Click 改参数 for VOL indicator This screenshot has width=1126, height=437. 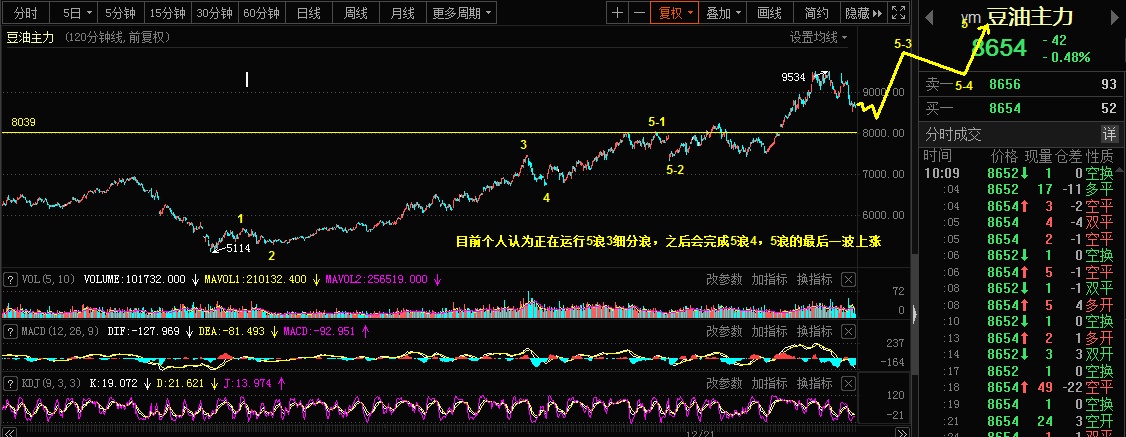pyautogui.click(x=724, y=279)
